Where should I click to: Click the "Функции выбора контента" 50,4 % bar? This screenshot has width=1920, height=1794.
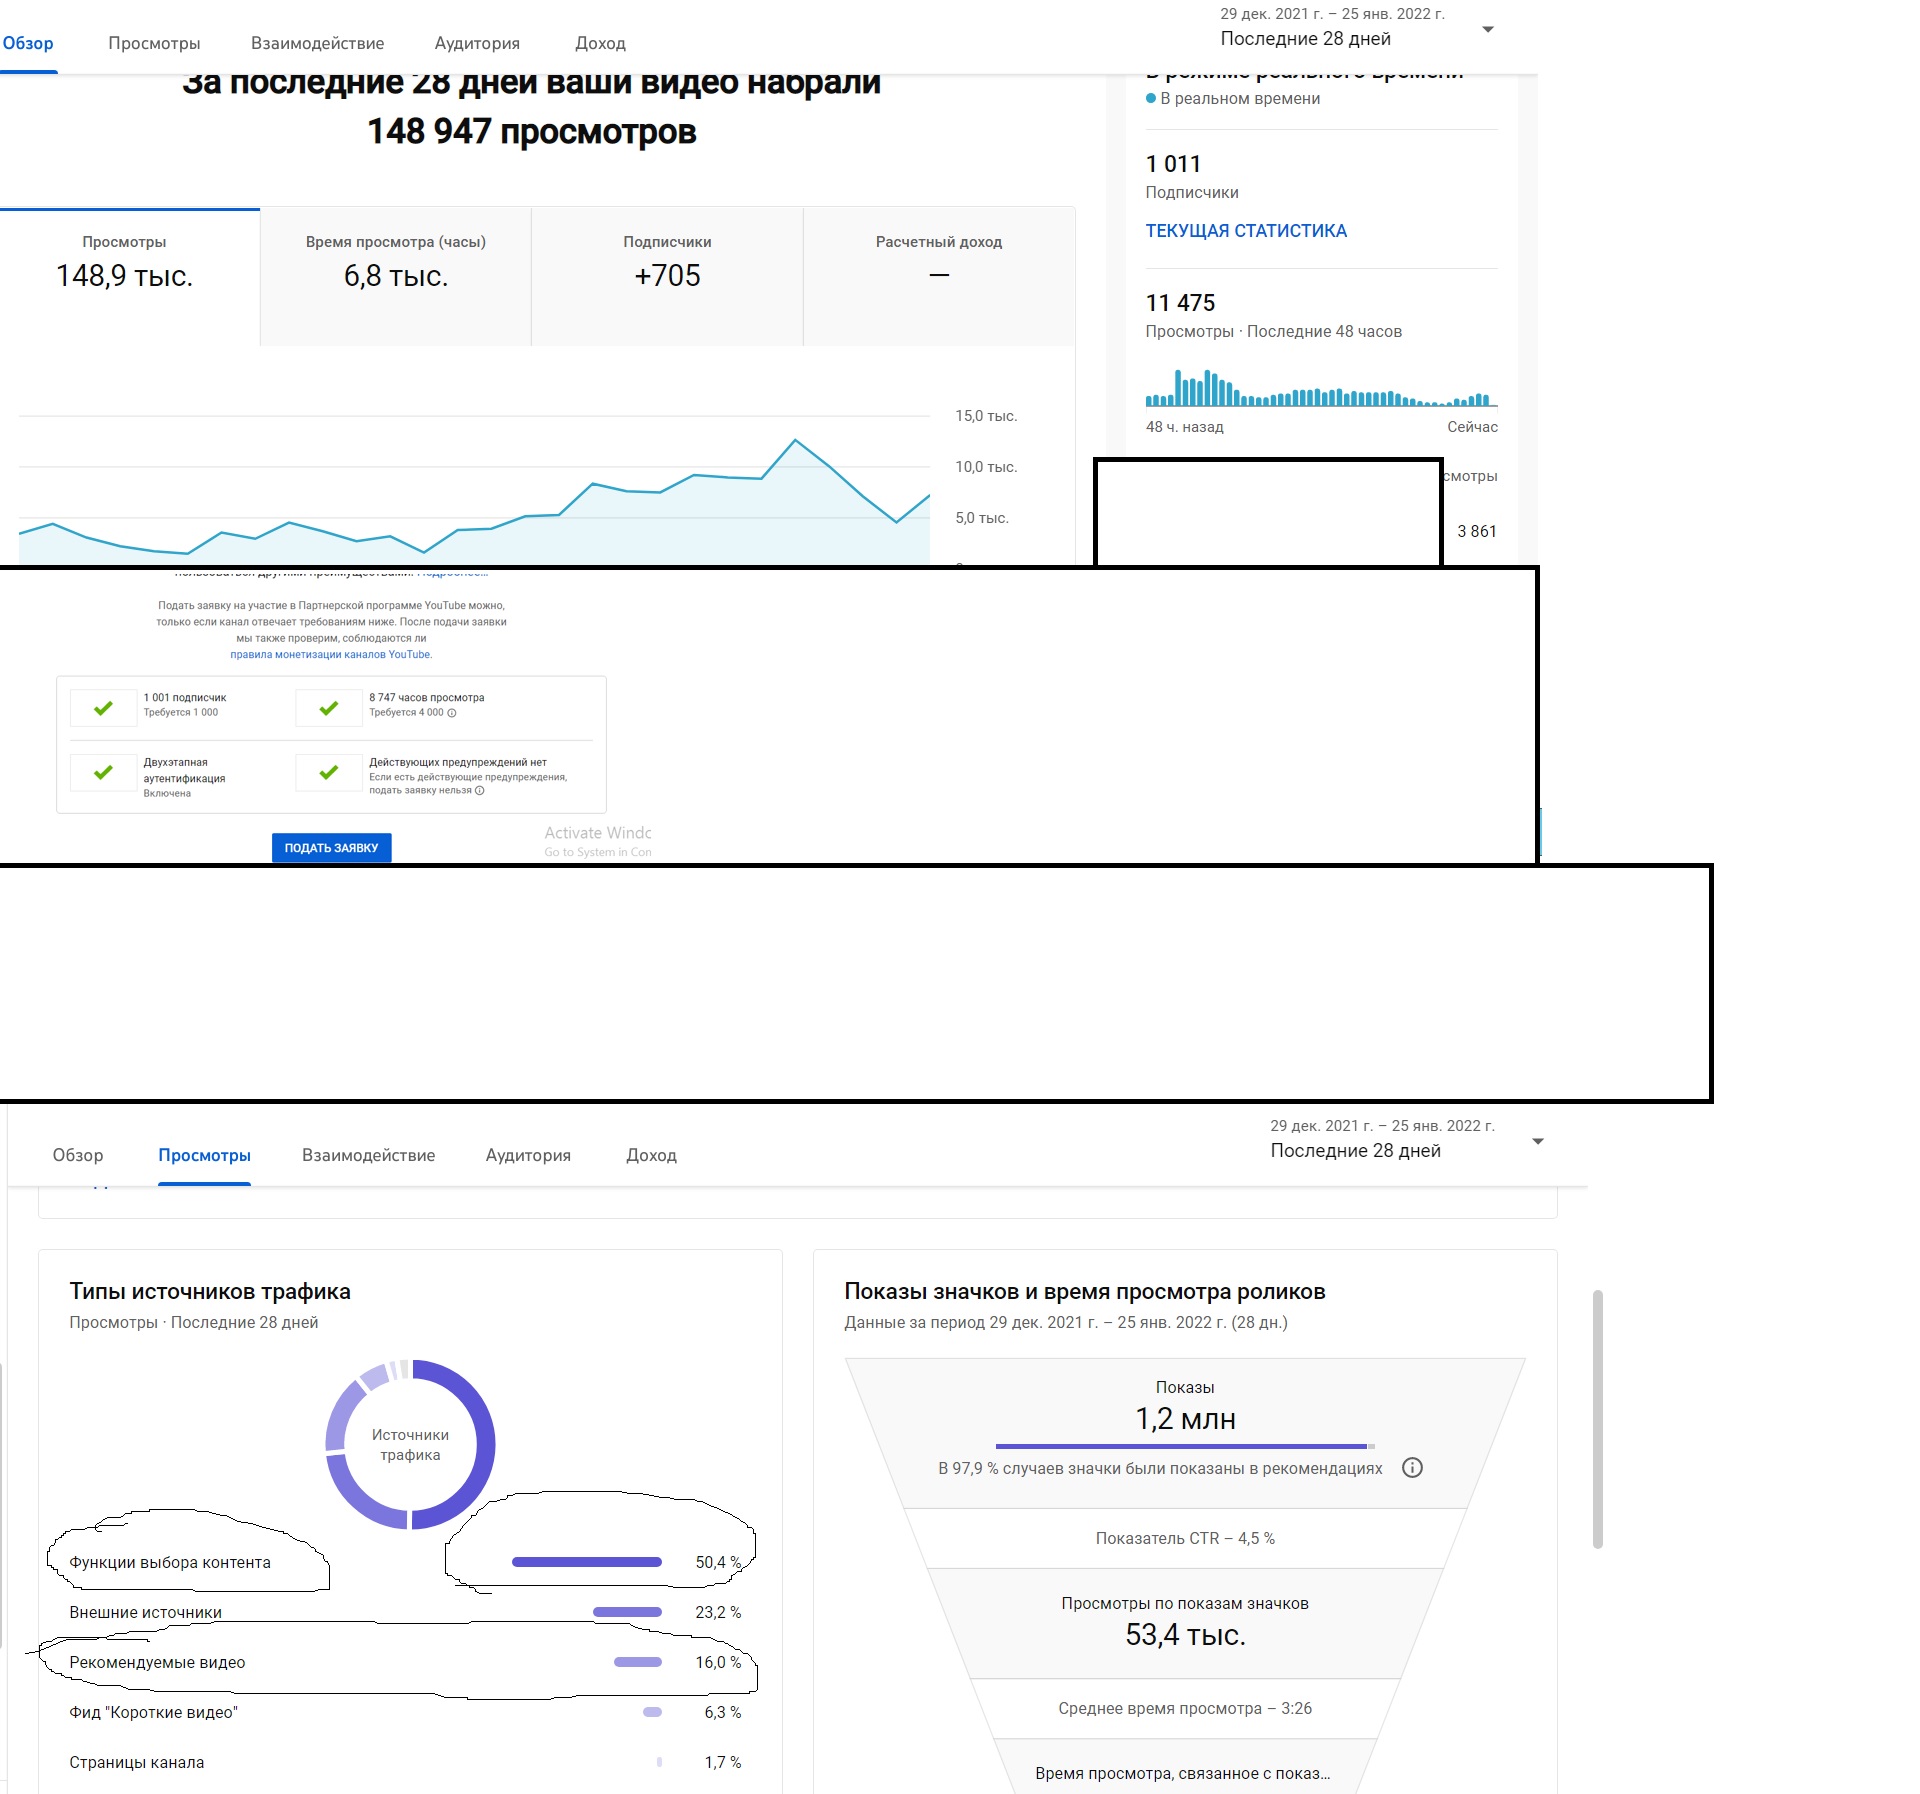click(x=587, y=1562)
